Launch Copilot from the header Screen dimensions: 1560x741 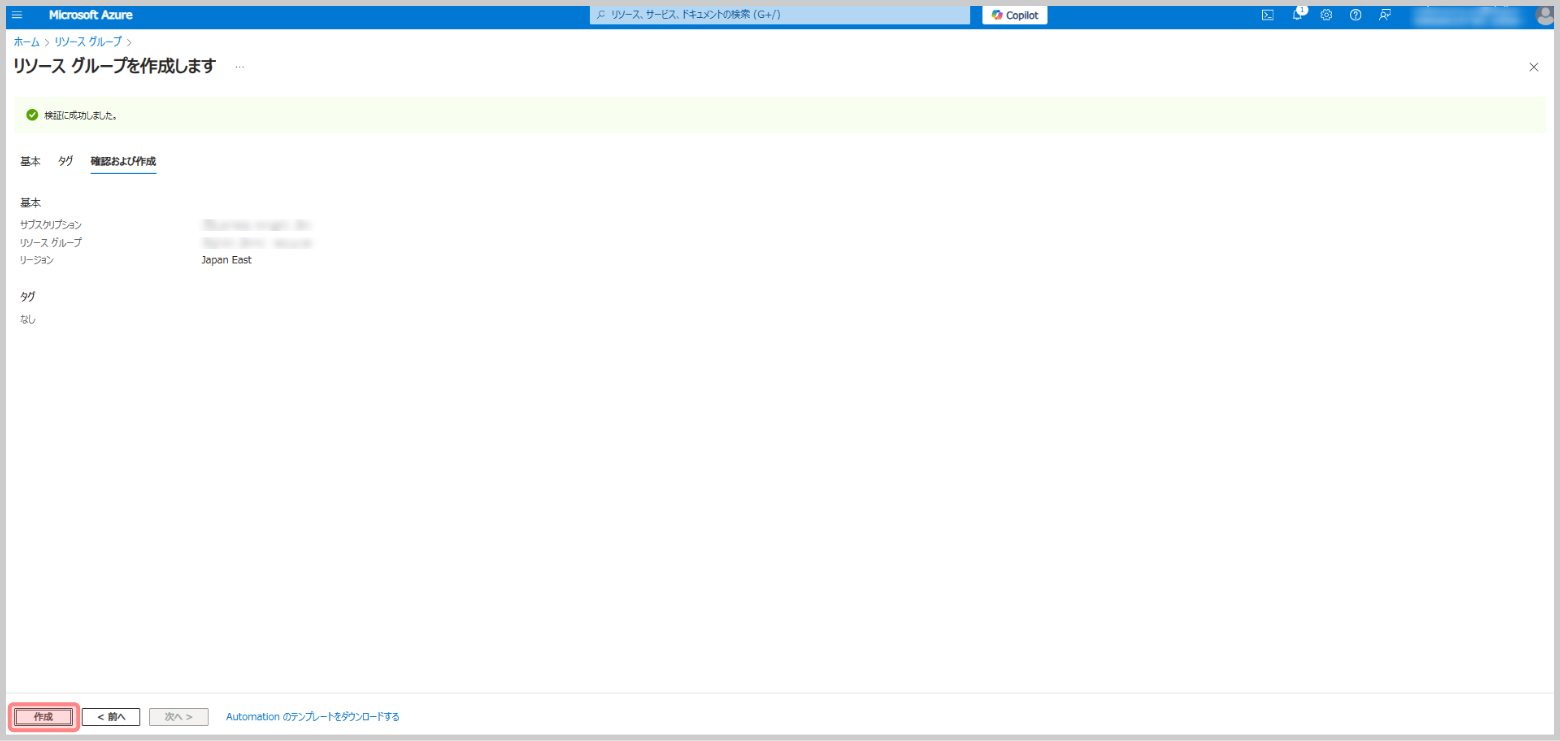tap(1015, 15)
